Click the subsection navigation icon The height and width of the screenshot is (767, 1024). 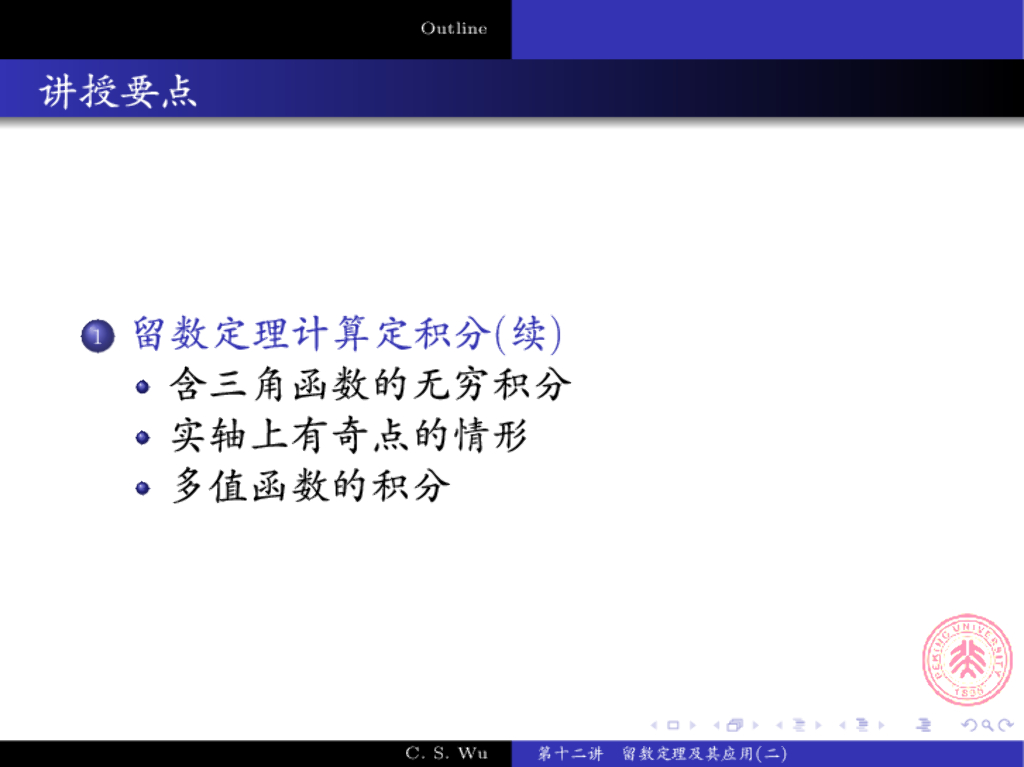(x=799, y=725)
